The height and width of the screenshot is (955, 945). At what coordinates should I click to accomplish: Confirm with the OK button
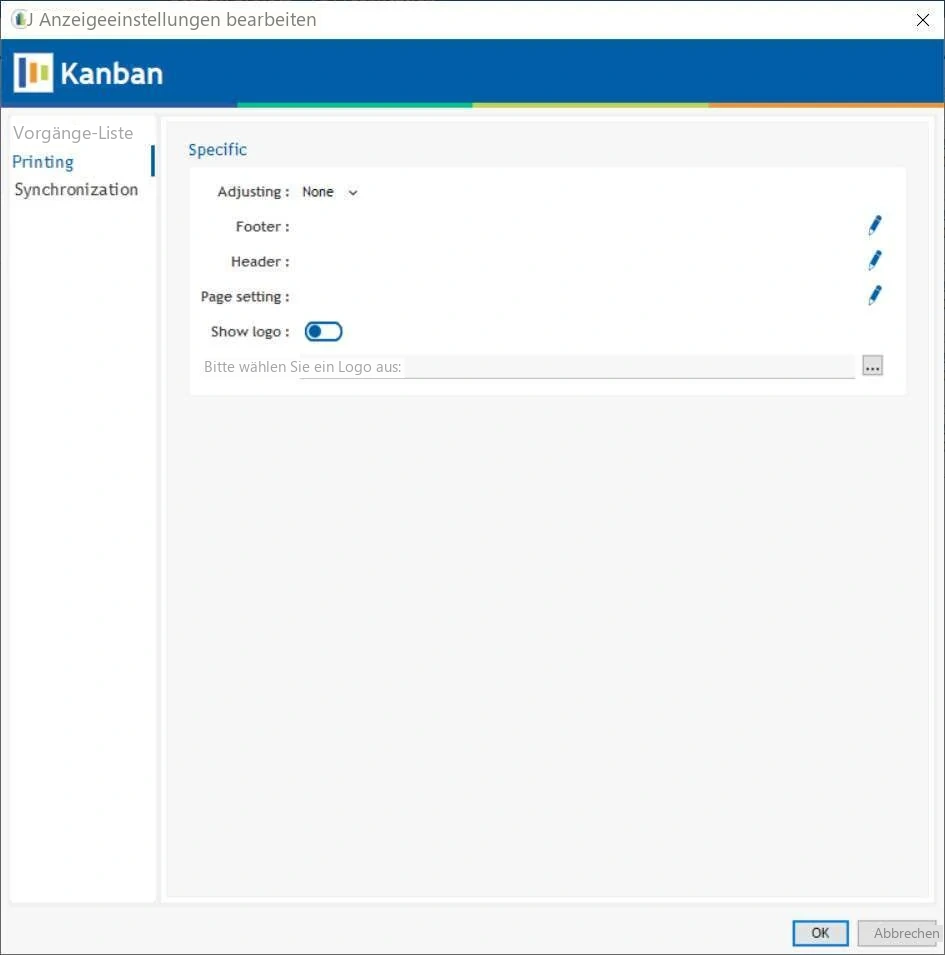[820, 932]
